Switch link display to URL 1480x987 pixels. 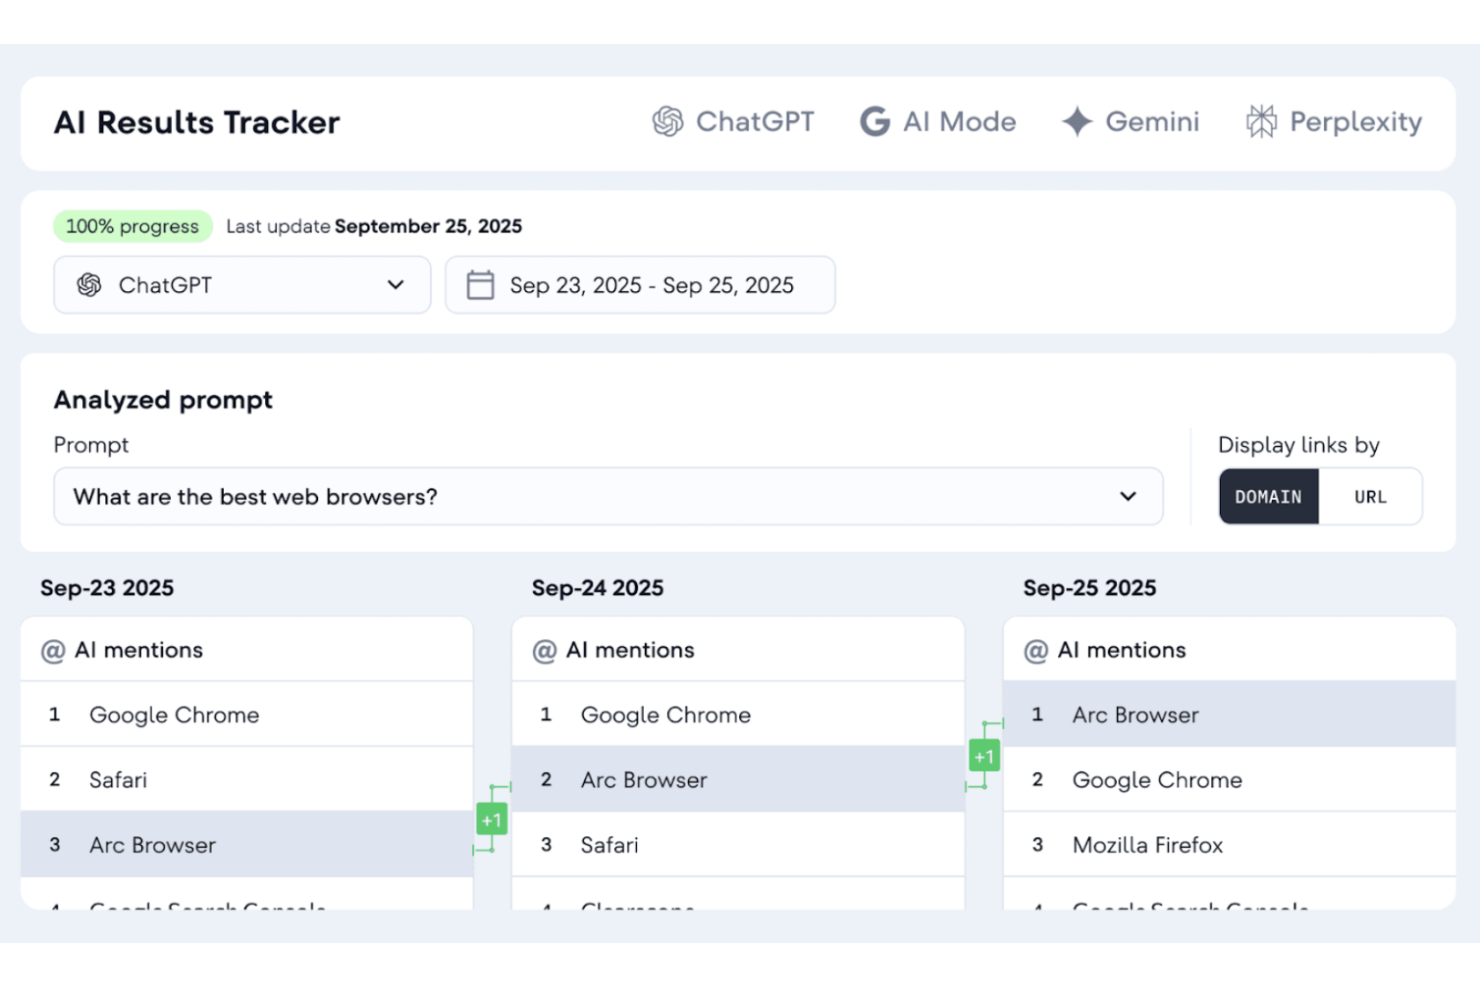pyautogui.click(x=1370, y=496)
